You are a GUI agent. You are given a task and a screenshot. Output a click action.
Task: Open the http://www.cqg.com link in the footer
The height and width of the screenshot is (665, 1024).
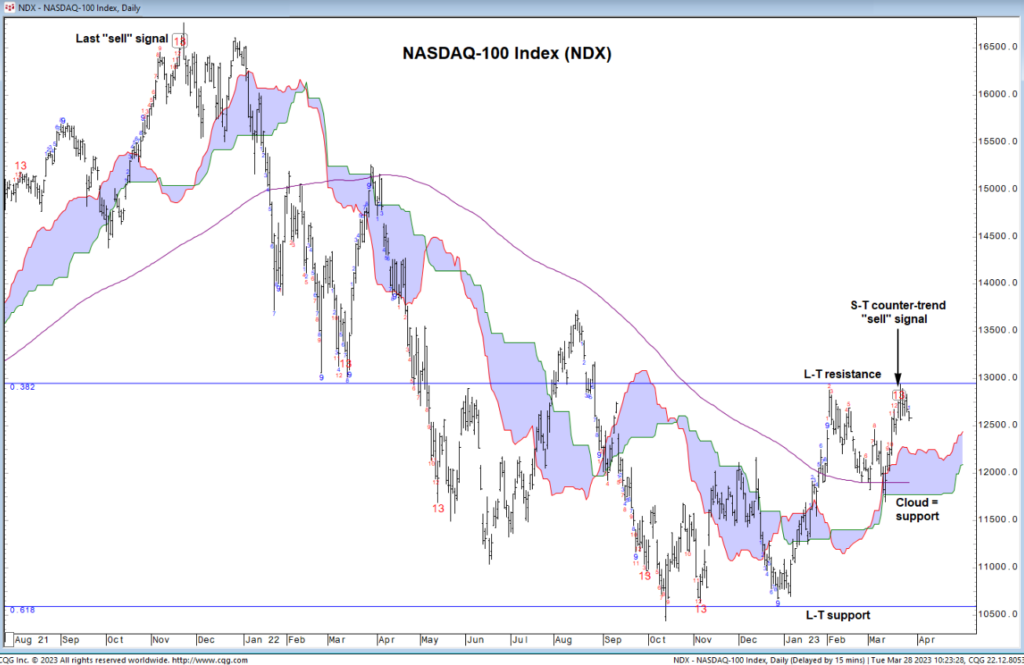point(210,660)
